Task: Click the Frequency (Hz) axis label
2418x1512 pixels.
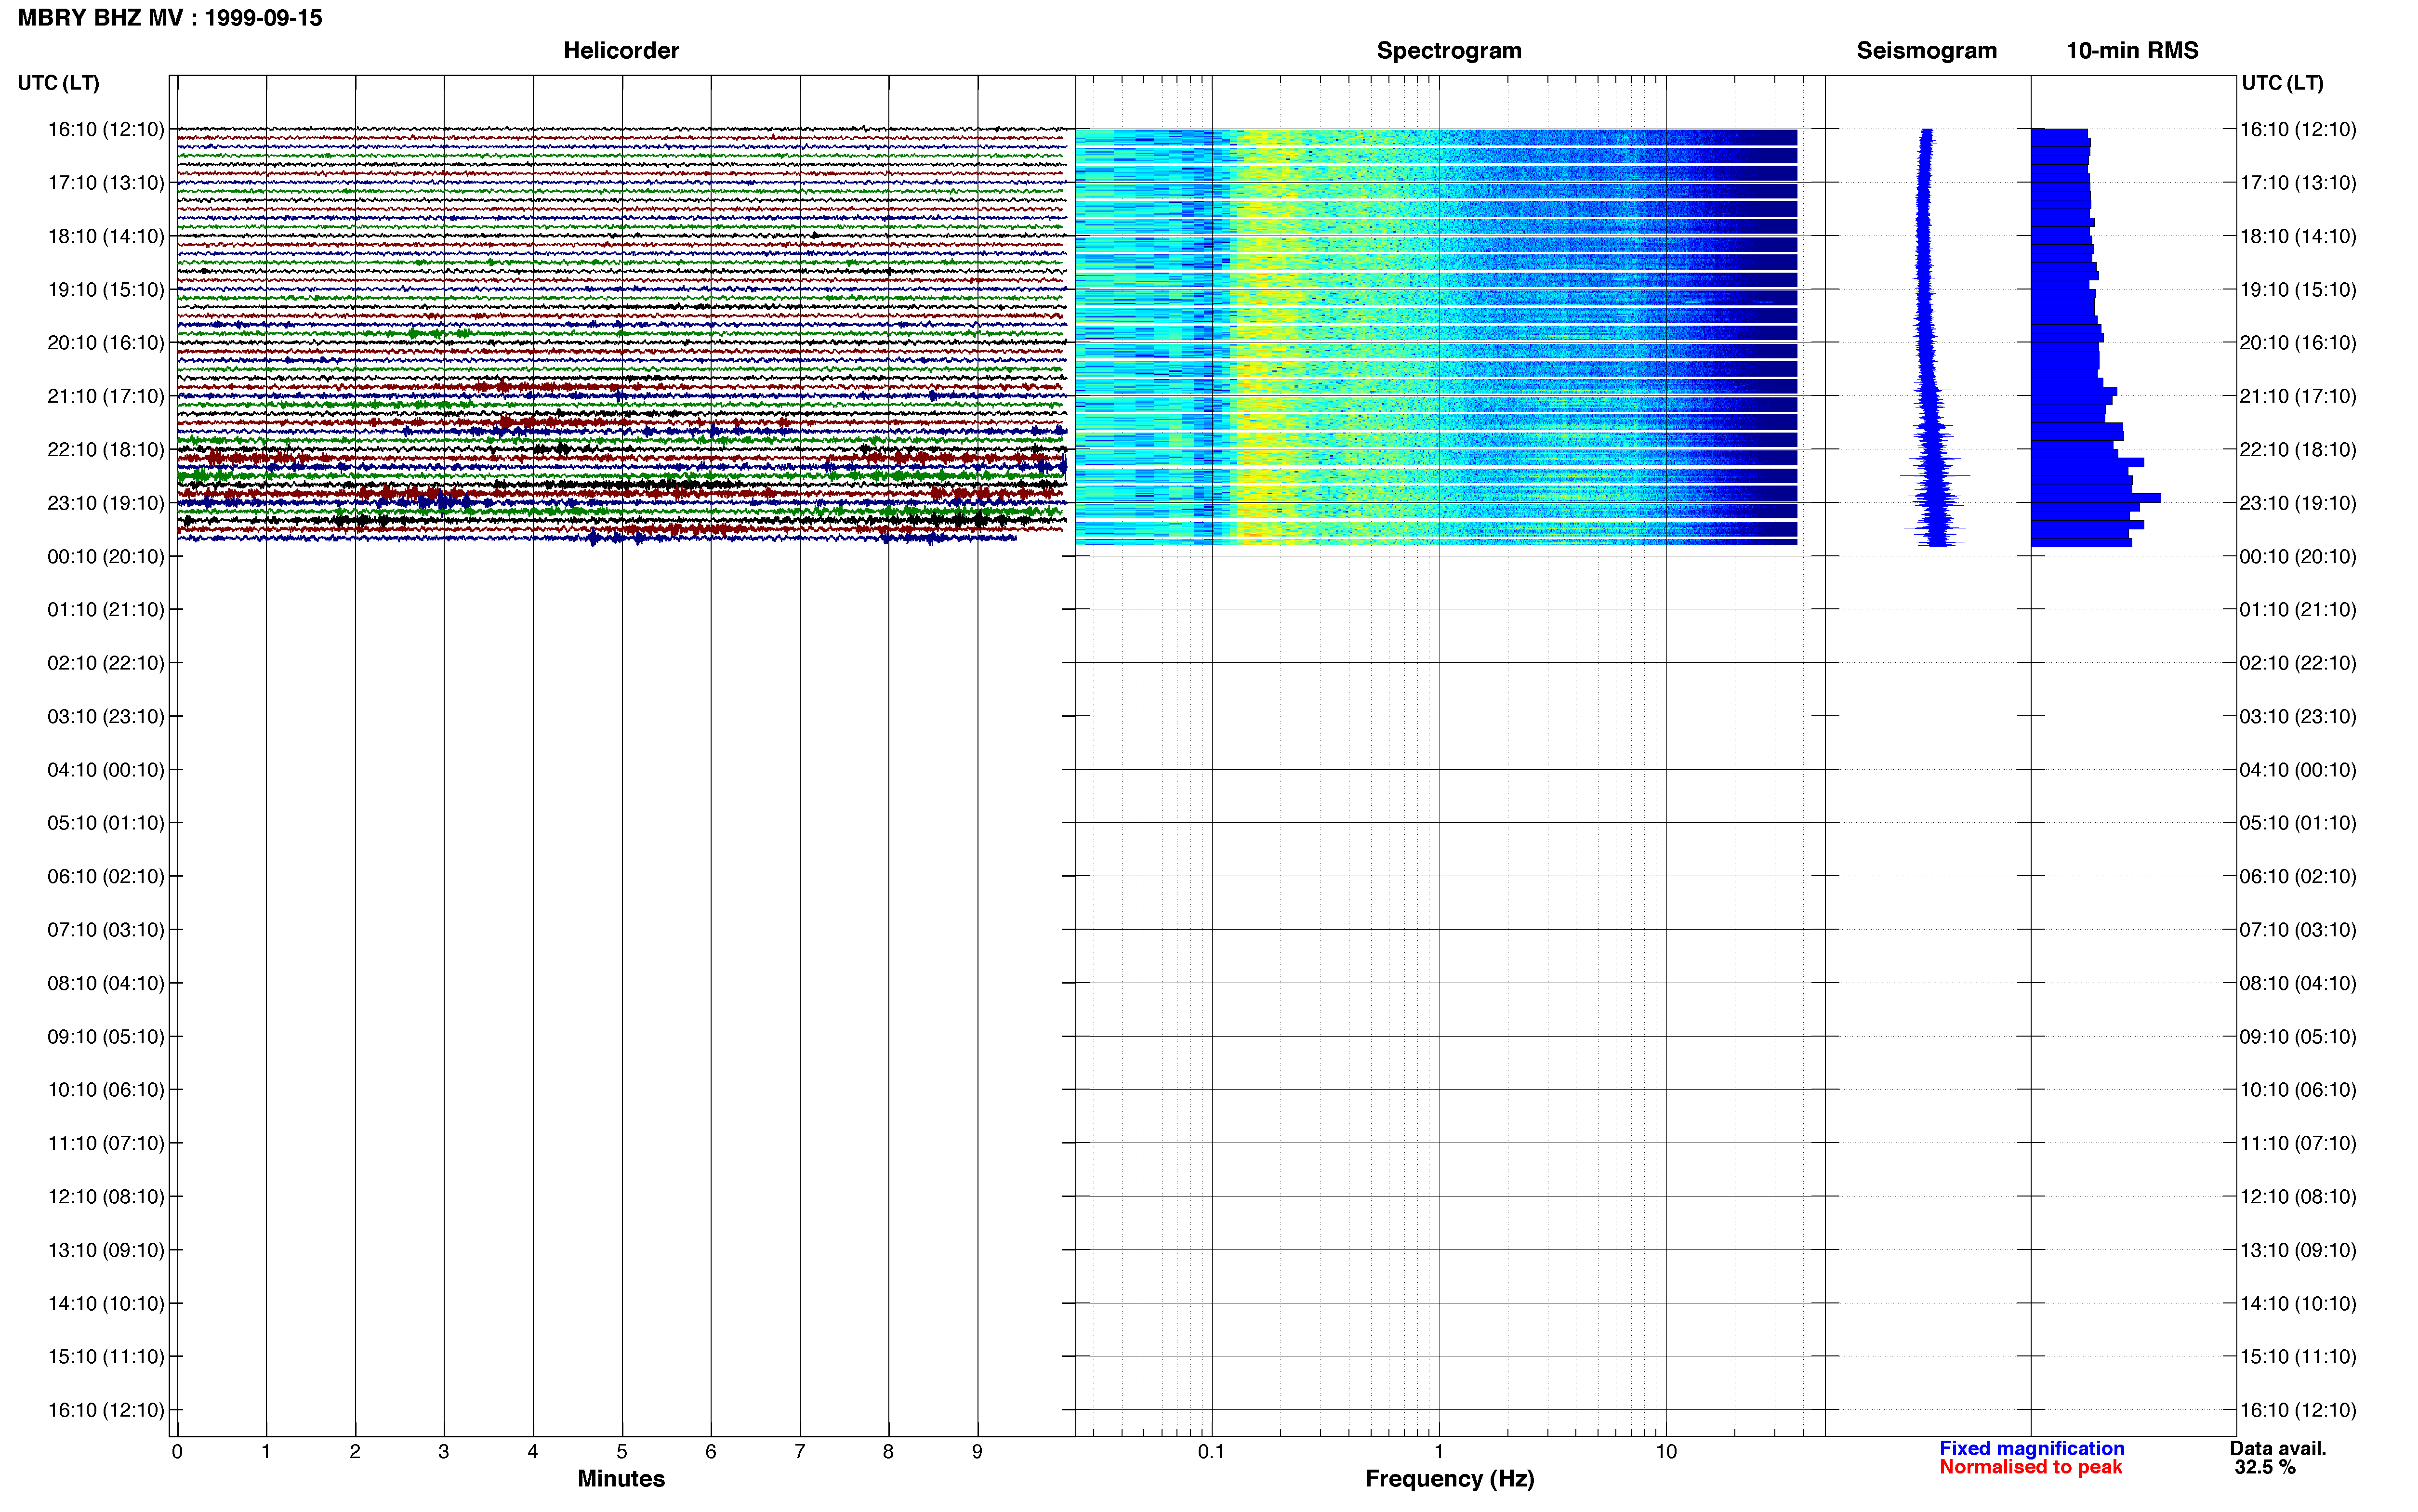Action: (x=1449, y=1478)
